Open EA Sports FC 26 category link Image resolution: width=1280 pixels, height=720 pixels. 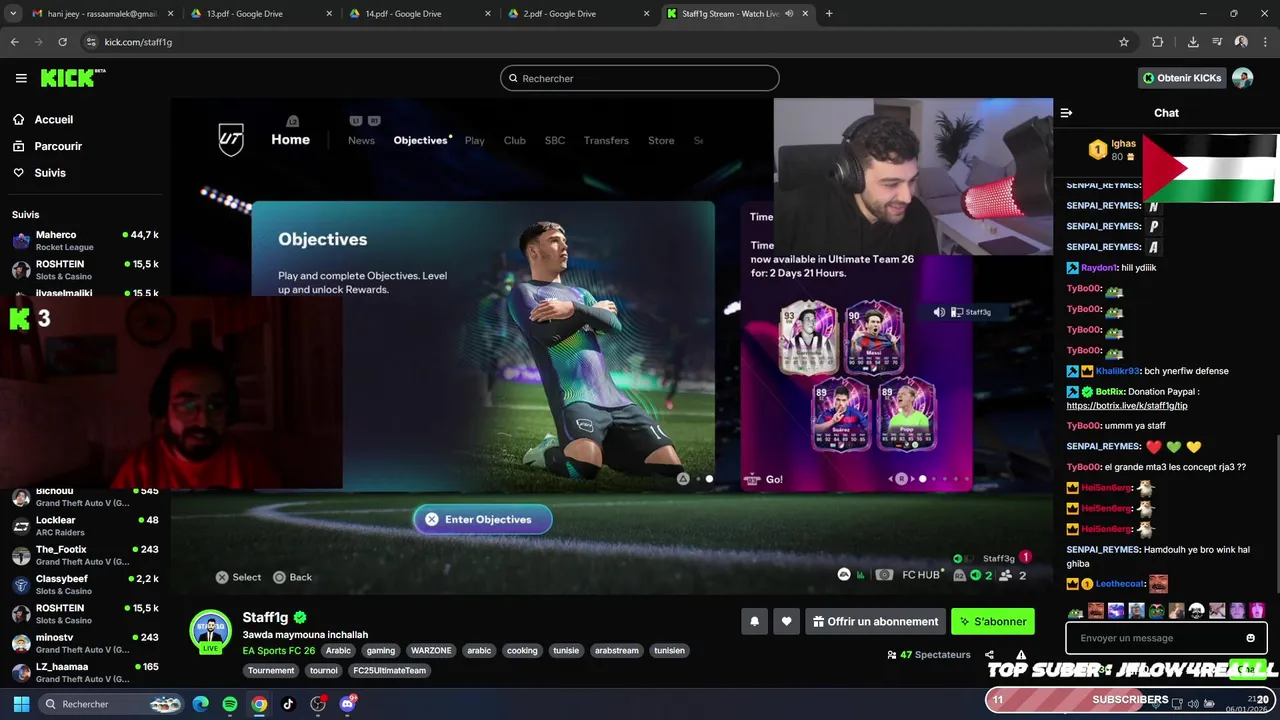[278, 651]
